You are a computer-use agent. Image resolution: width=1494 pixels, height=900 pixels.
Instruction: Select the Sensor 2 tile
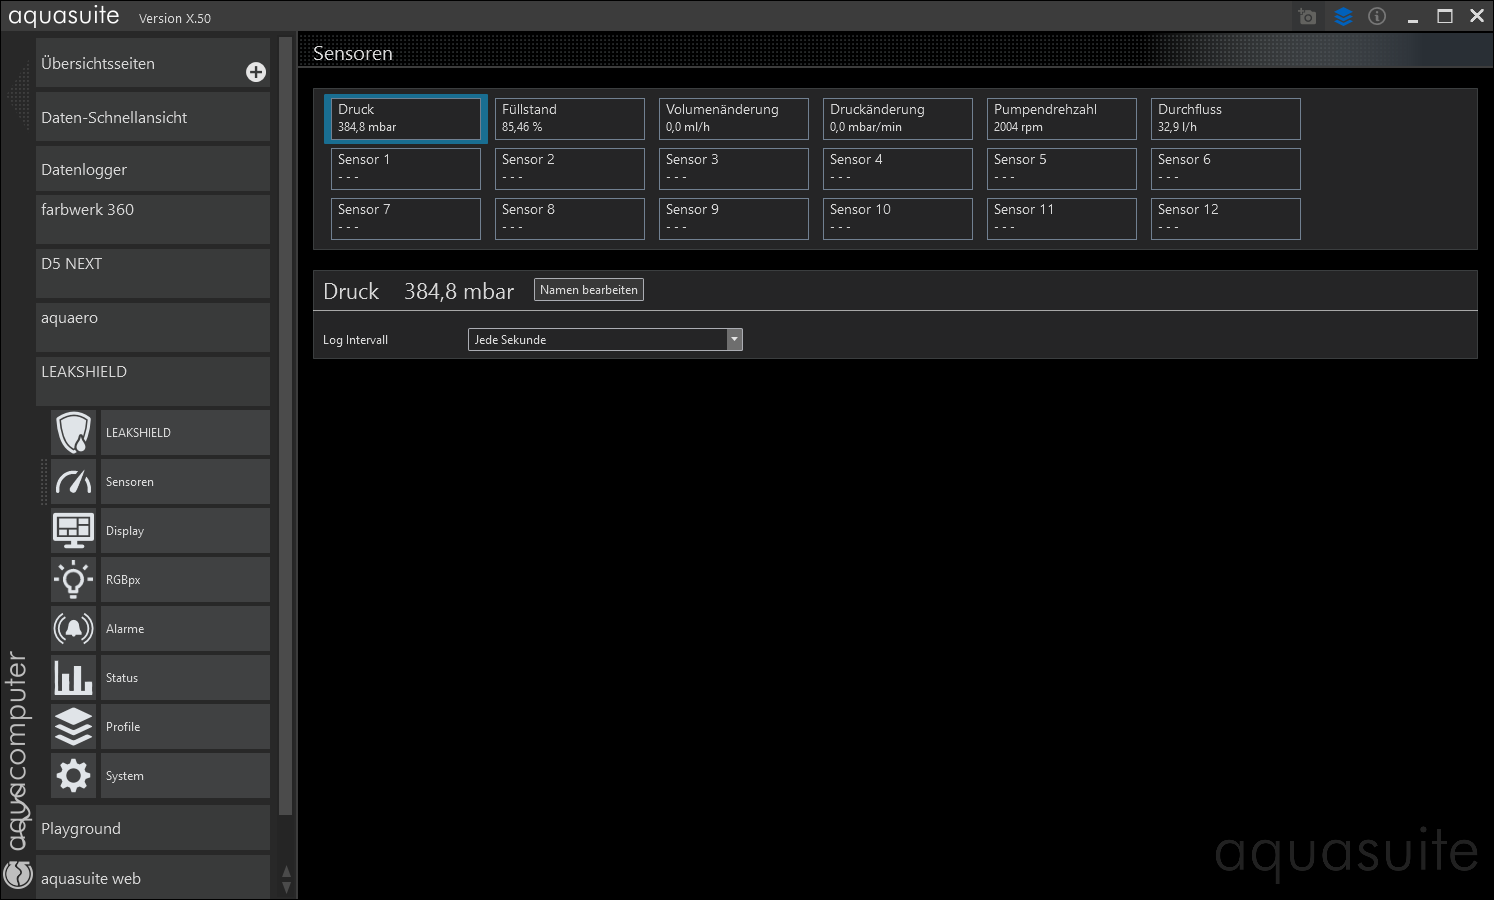[570, 169]
